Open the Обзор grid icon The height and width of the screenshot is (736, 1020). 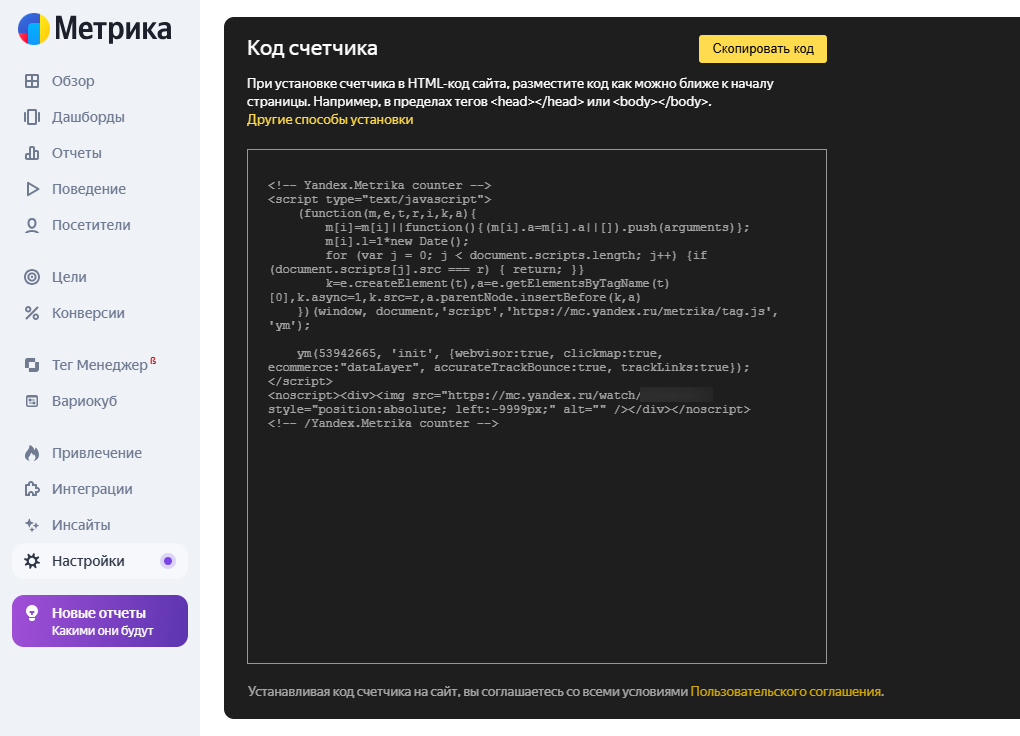(32, 81)
